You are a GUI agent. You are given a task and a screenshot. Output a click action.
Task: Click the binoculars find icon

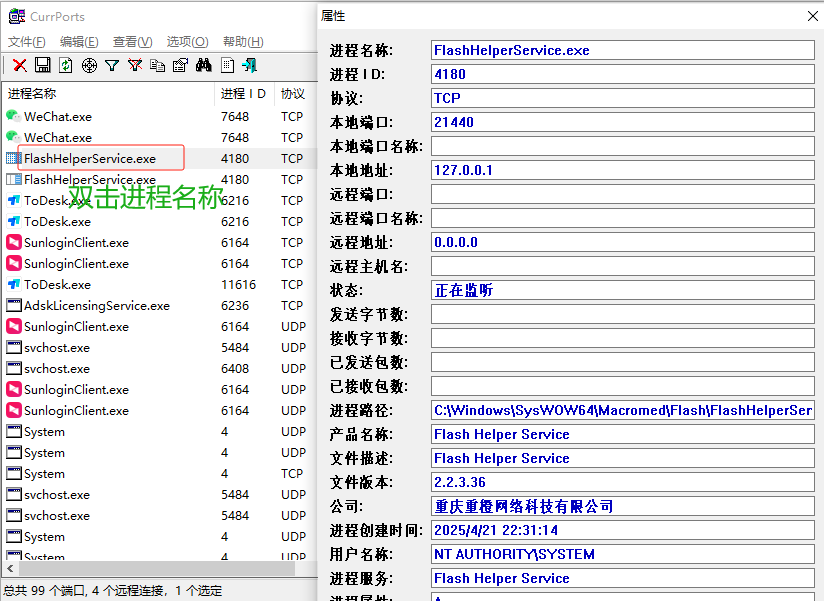203,65
